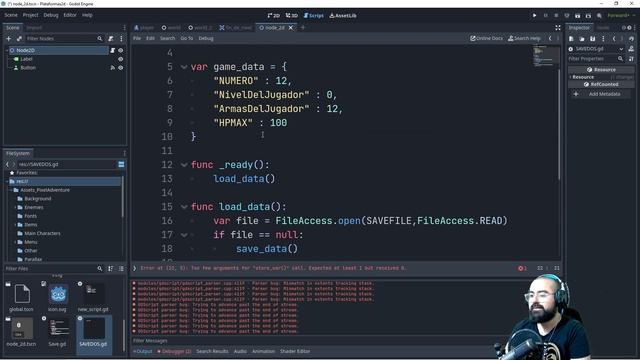The height and width of the screenshot is (360, 640).
Task: Focus the Filter Files search field
Action: (x=53, y=269)
